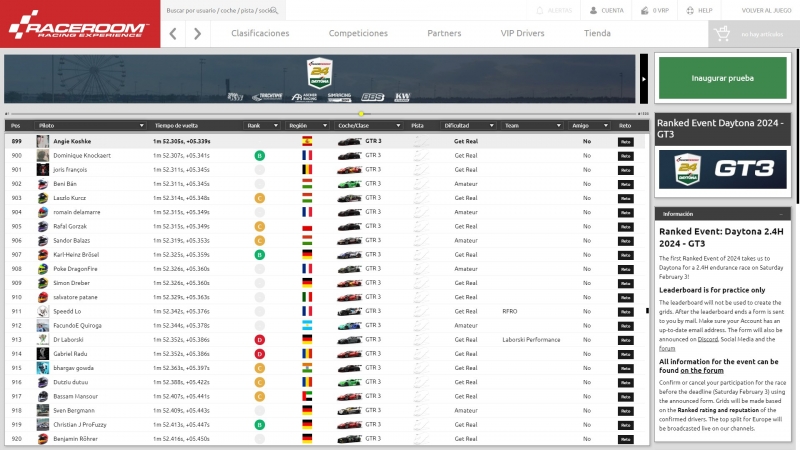Open the Rank filter dropdown
This screenshot has height=450, width=800.
(276, 126)
